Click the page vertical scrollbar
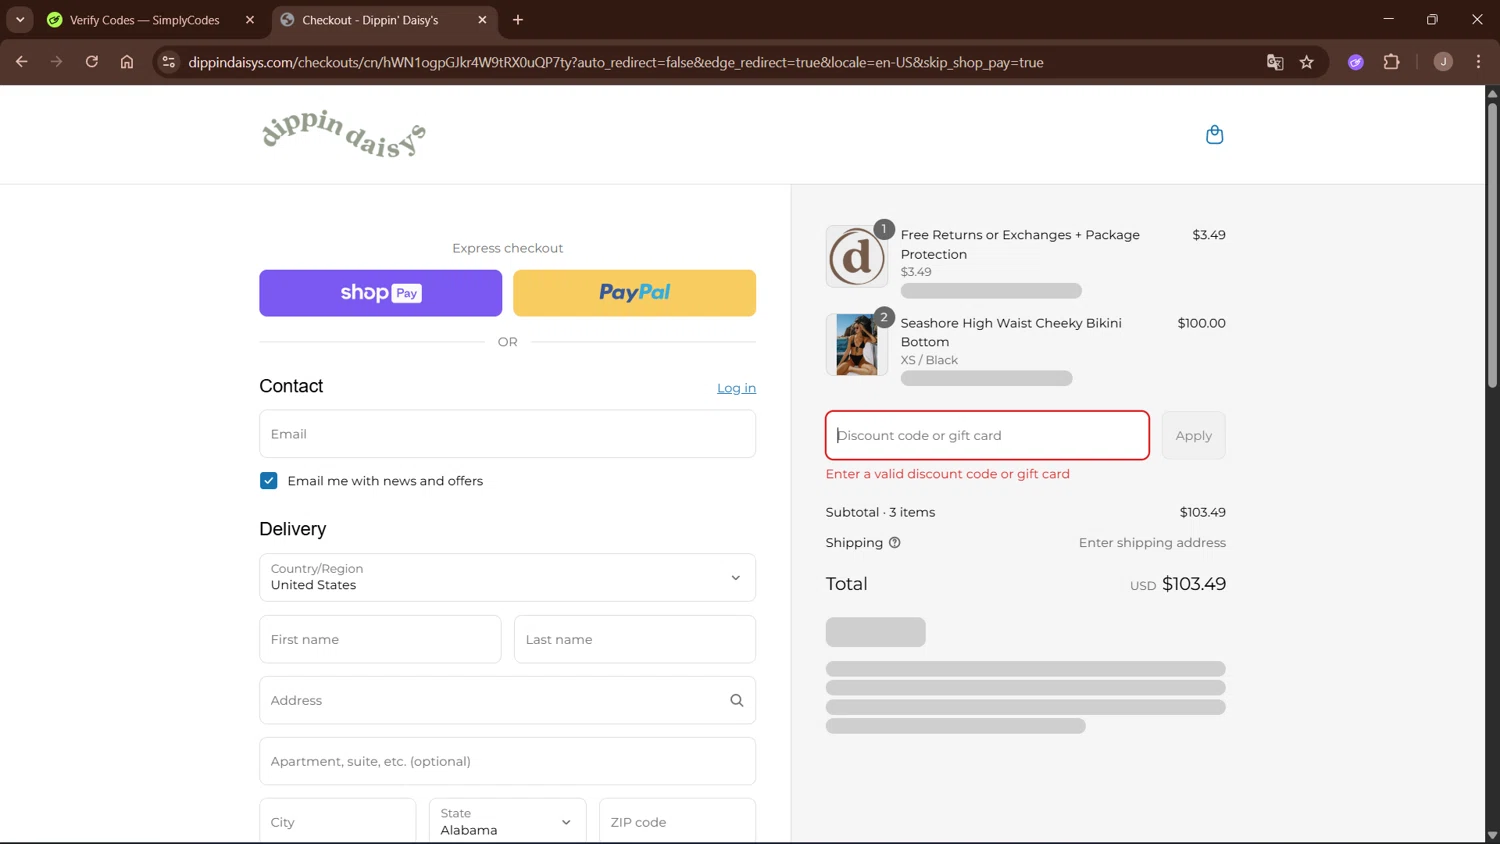 coord(1492,245)
